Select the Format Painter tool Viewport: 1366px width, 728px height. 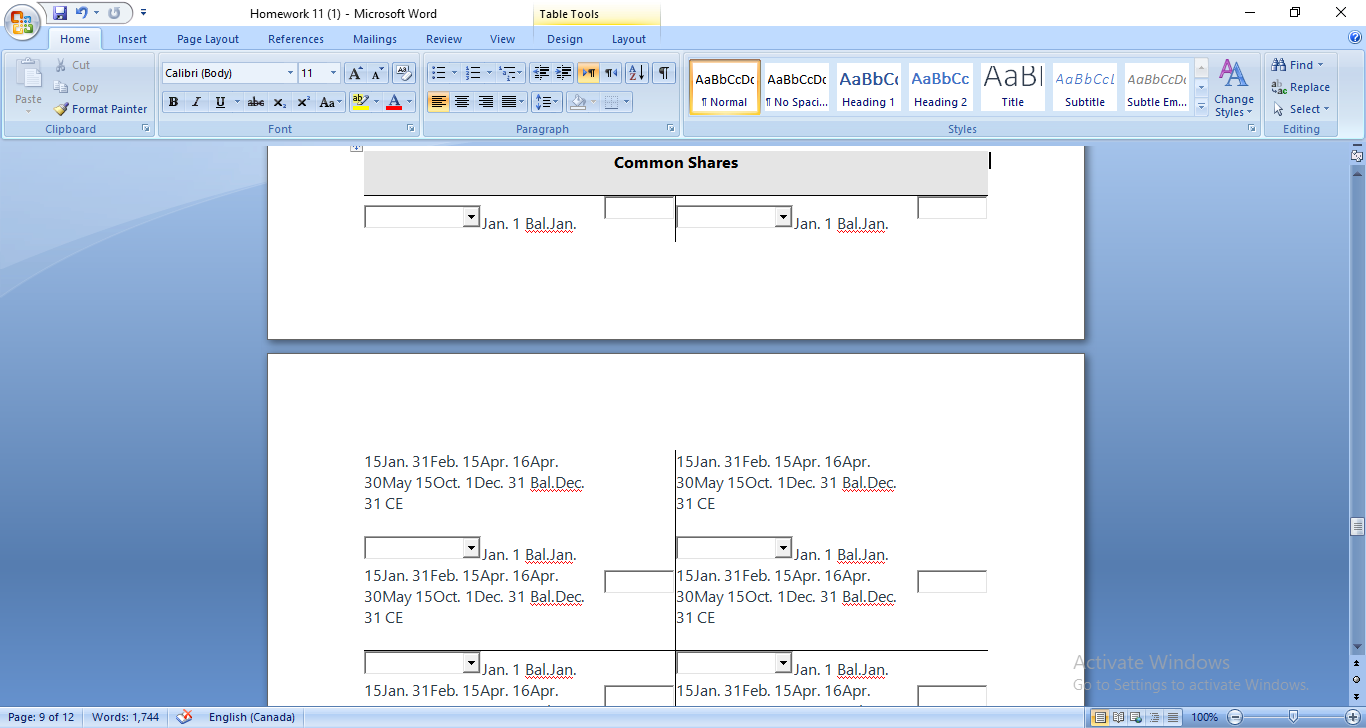point(100,109)
